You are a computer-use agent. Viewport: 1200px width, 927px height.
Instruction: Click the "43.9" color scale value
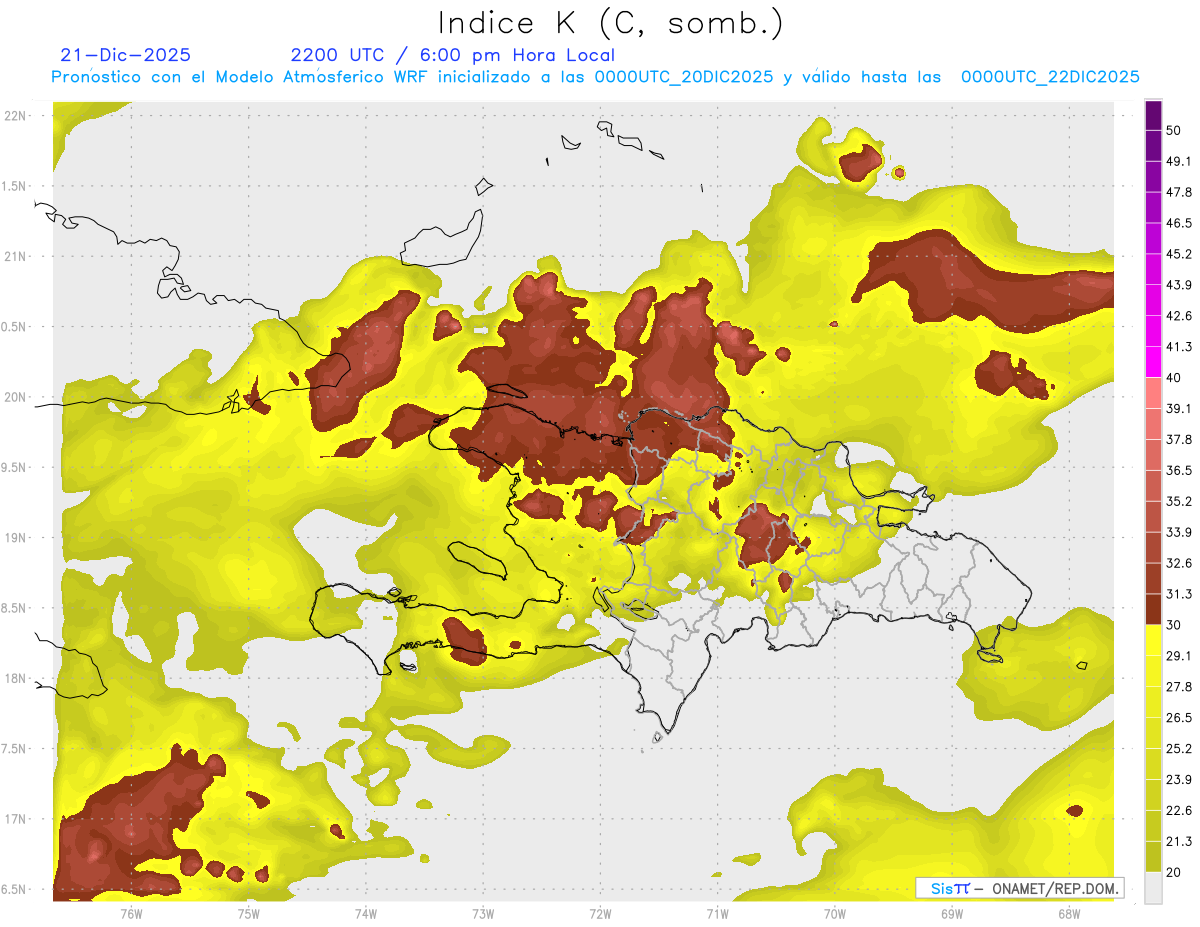coord(1179,285)
